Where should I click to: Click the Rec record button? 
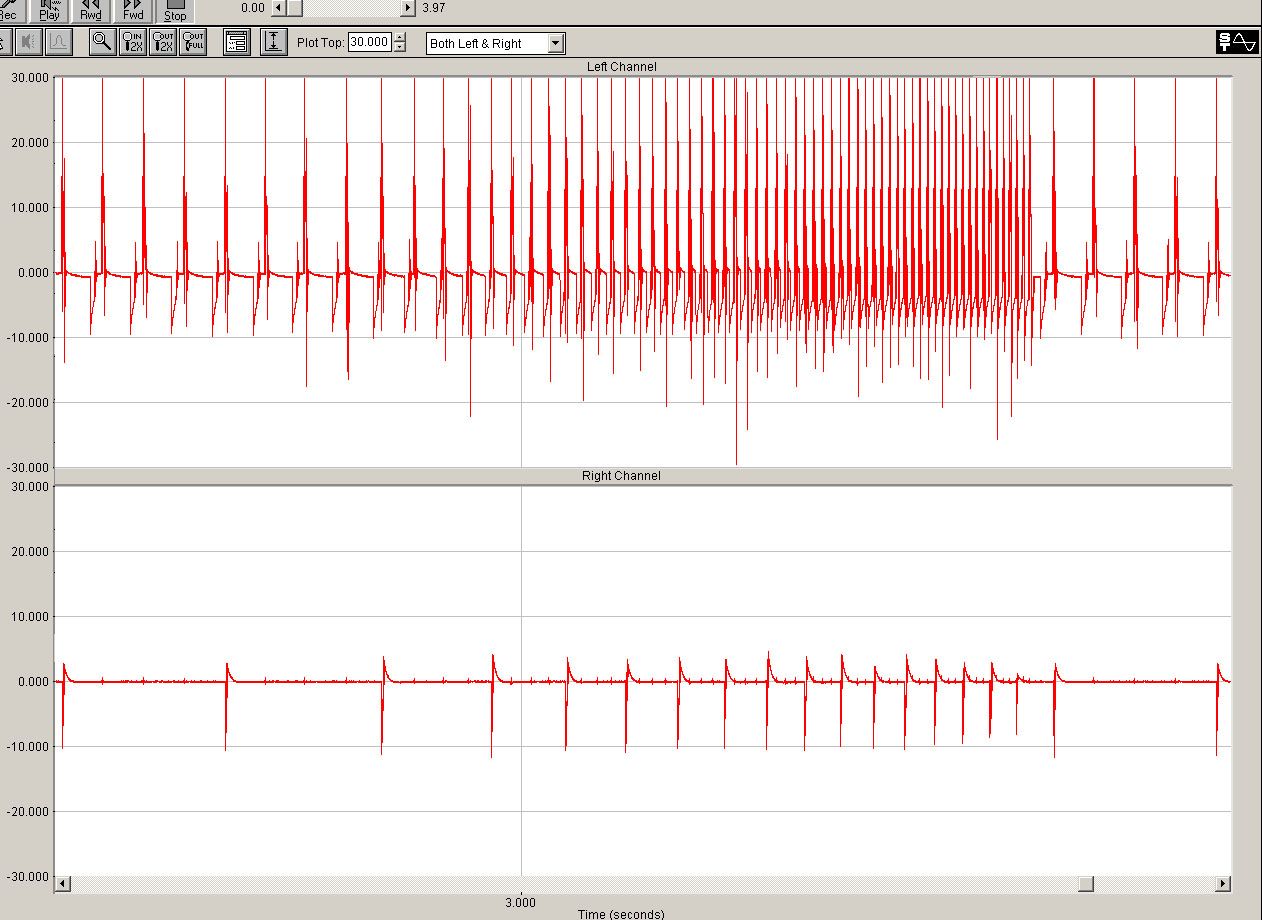[x=11, y=10]
